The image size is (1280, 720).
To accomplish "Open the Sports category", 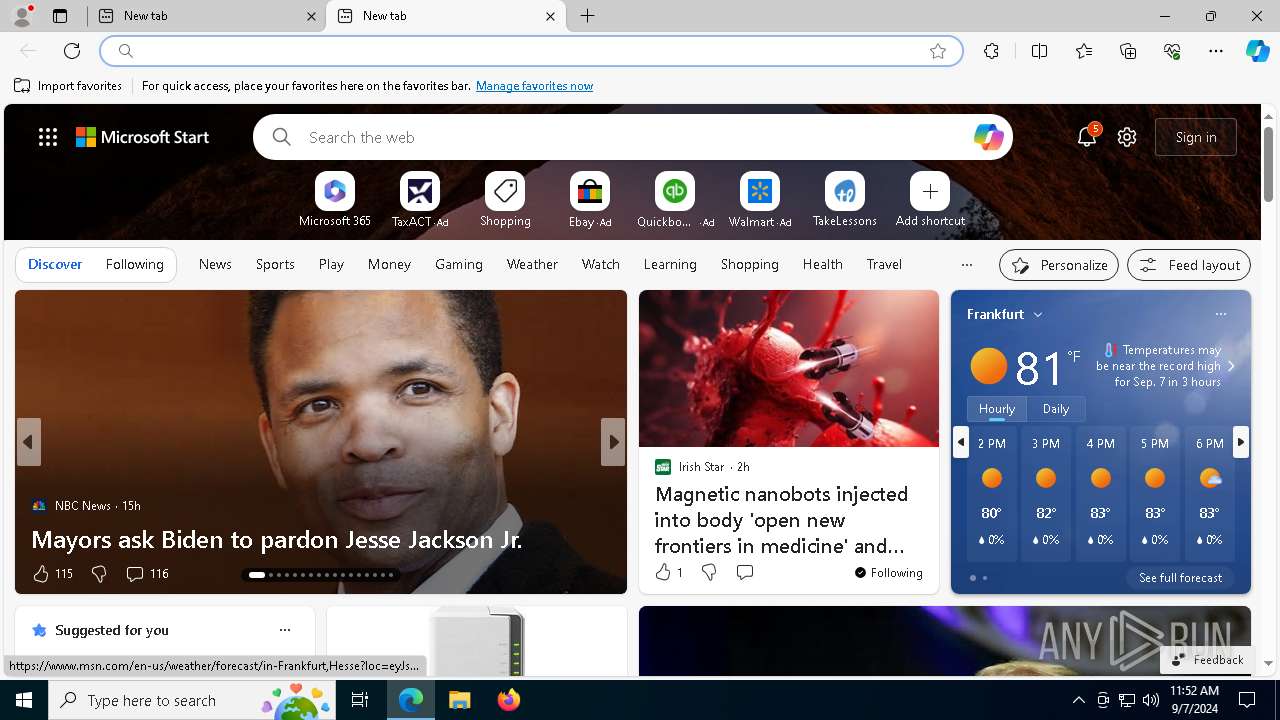I will coord(275,264).
